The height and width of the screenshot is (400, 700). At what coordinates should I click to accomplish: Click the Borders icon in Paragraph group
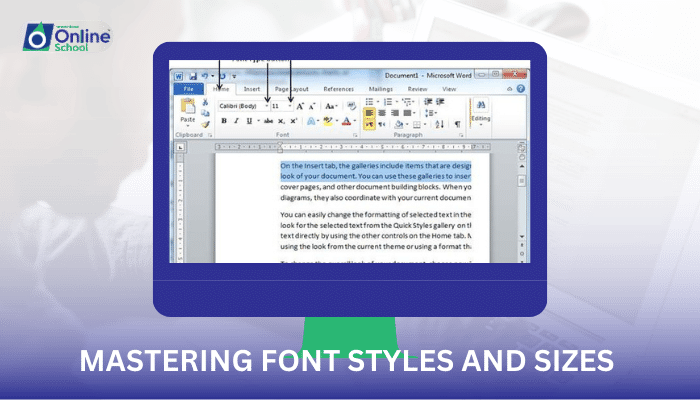pos(417,125)
